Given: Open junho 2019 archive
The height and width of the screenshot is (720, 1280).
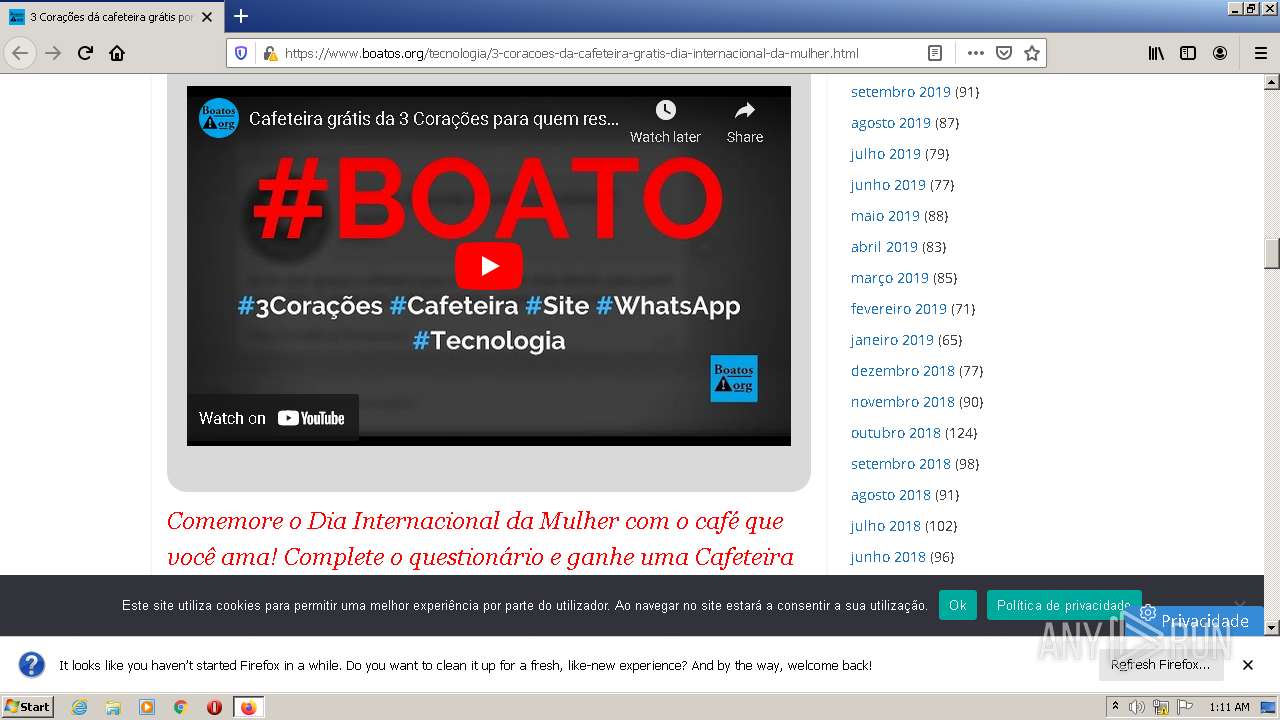Looking at the screenshot, I should 888,185.
